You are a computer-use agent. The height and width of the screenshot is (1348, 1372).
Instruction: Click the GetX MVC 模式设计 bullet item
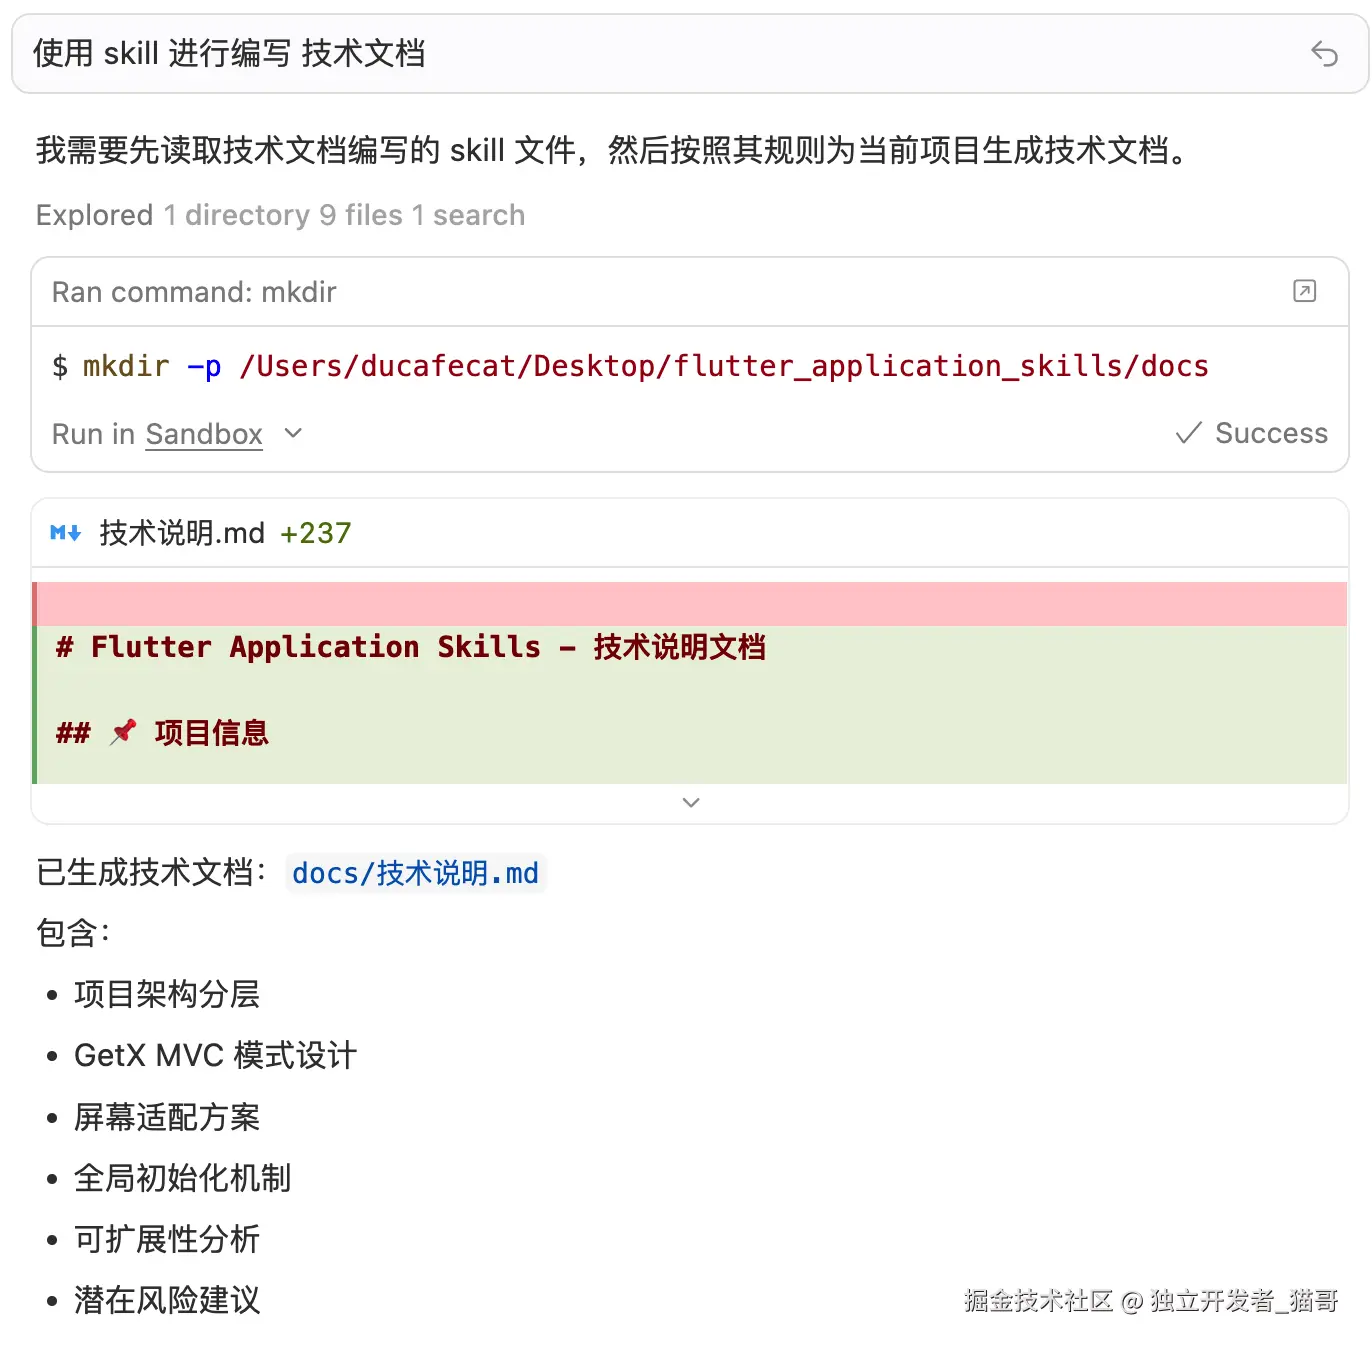pos(215,1055)
